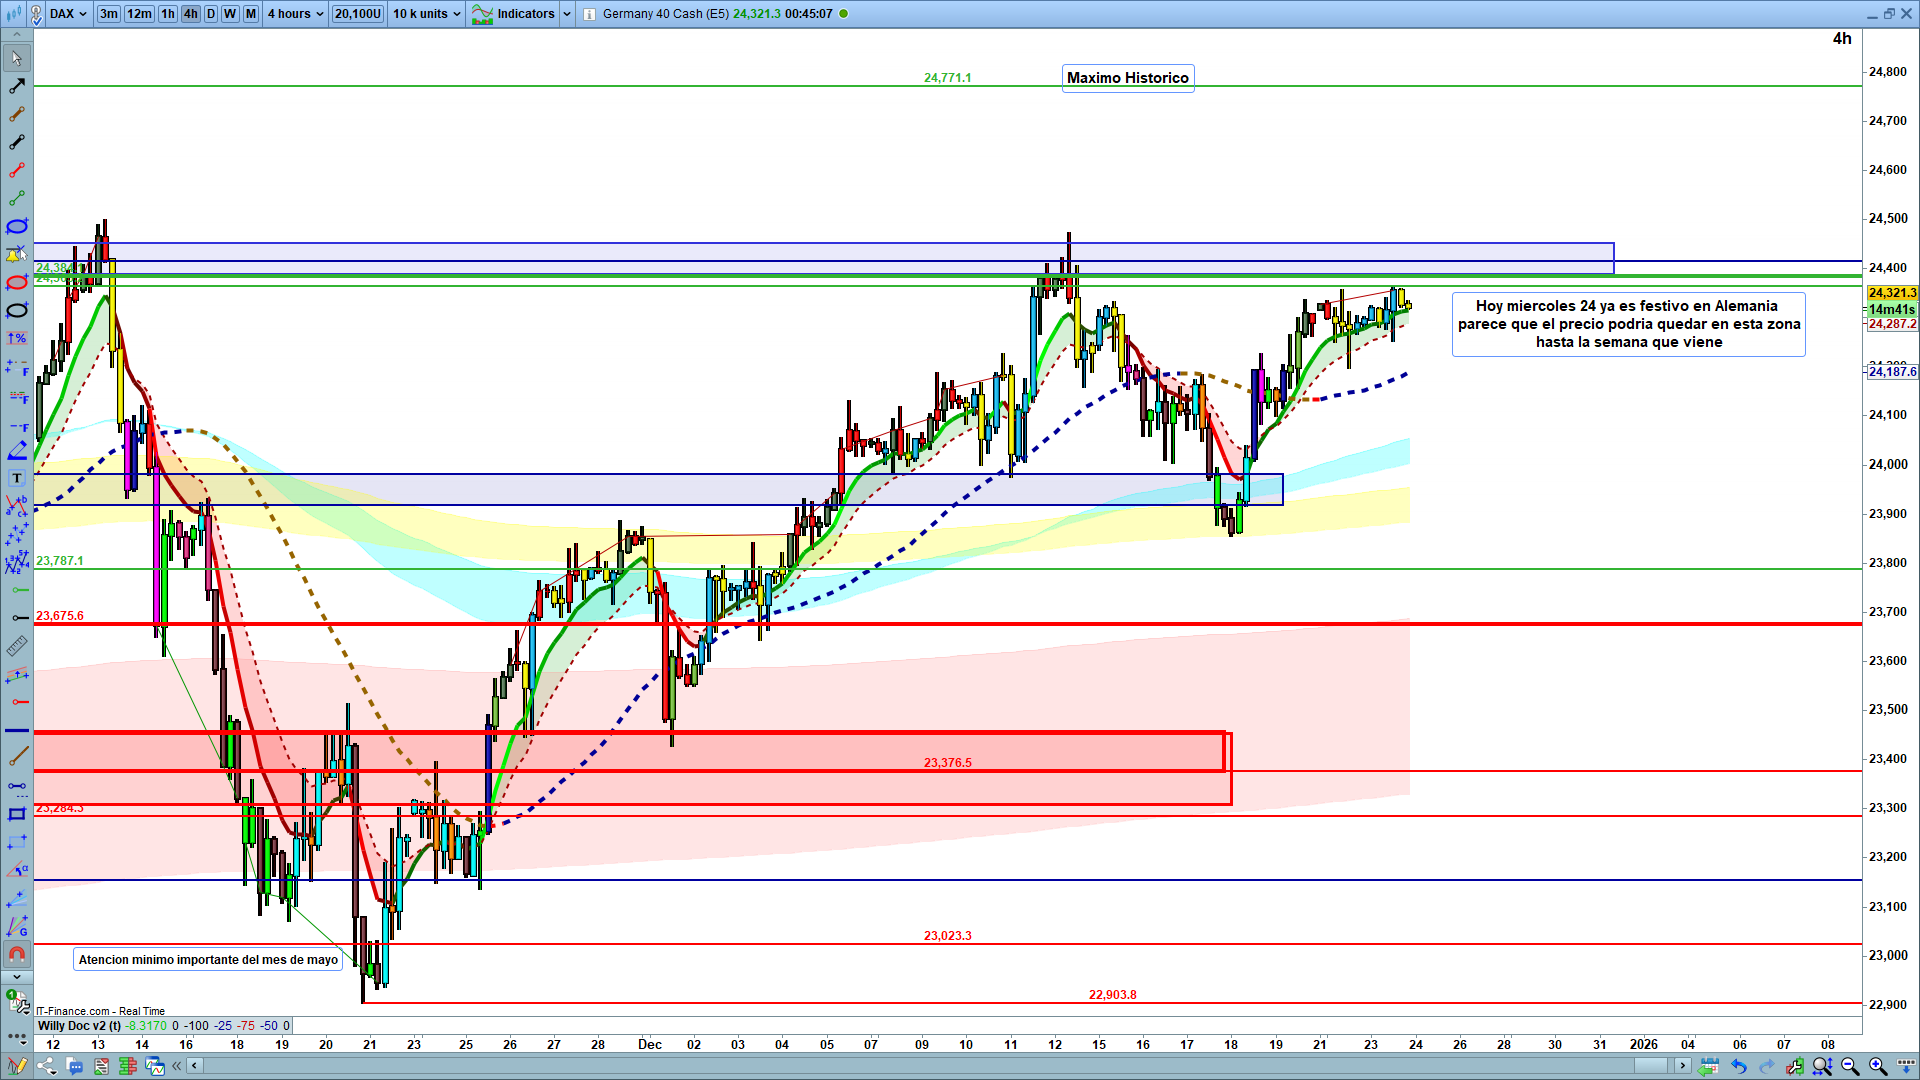
Task: Open the DAX instrument dropdown
Action: pyautogui.click(x=68, y=14)
